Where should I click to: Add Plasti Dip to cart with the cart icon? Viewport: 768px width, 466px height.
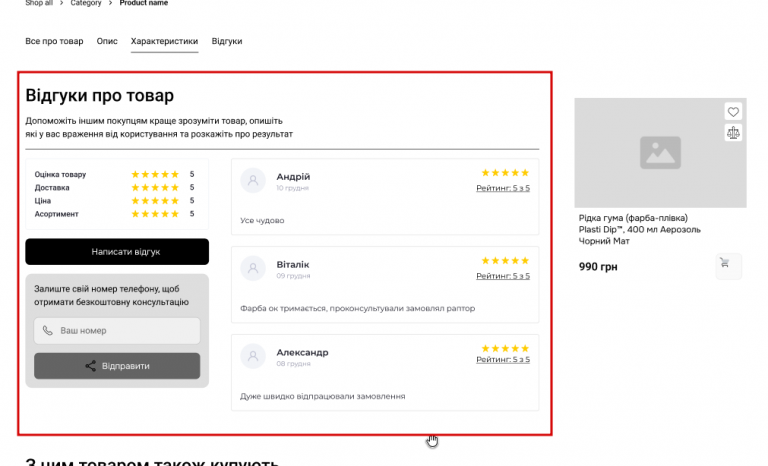pos(728,266)
